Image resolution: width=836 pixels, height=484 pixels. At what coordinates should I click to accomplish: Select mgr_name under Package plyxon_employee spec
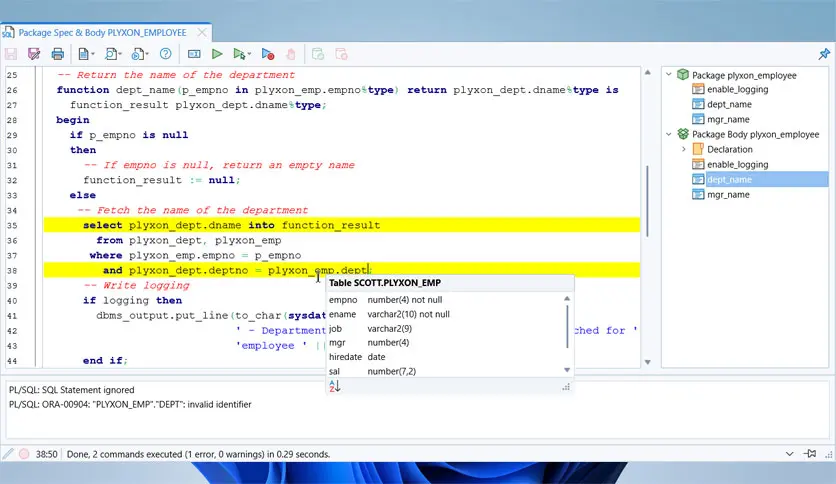click(x=728, y=119)
